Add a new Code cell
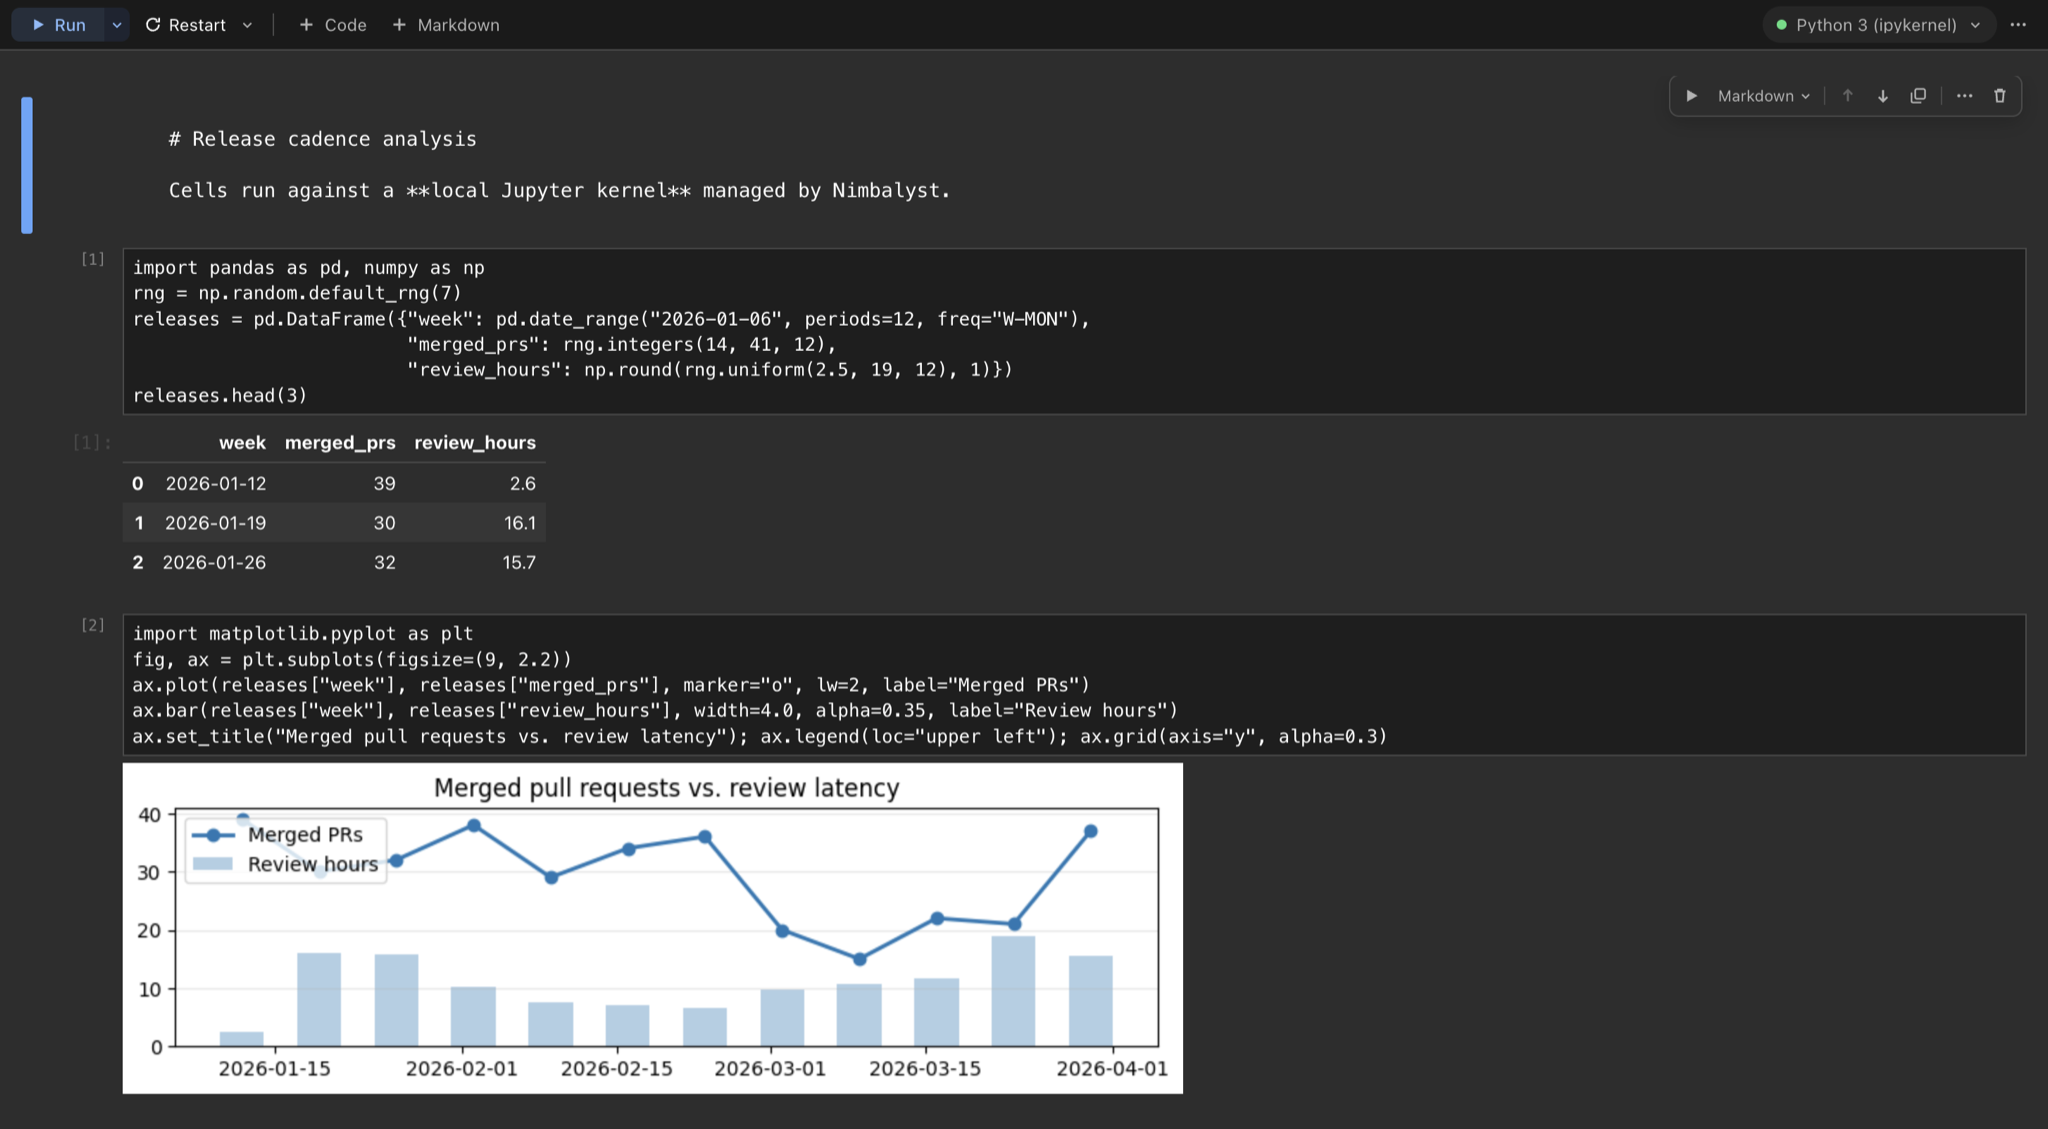 [x=333, y=25]
